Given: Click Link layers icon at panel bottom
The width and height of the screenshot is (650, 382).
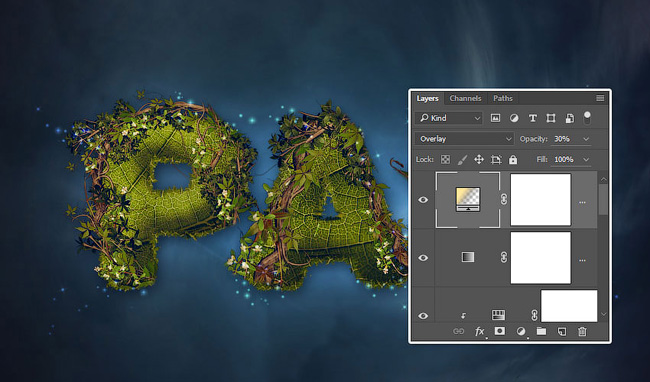Looking at the screenshot, I should 458,331.
